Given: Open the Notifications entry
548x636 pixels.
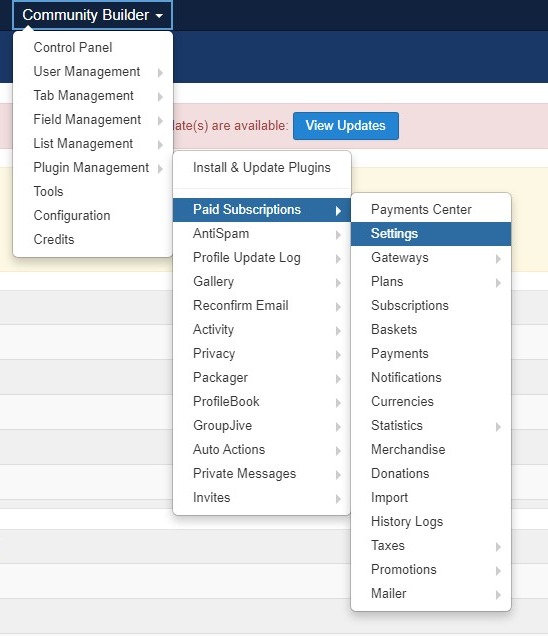Looking at the screenshot, I should [431, 377].
